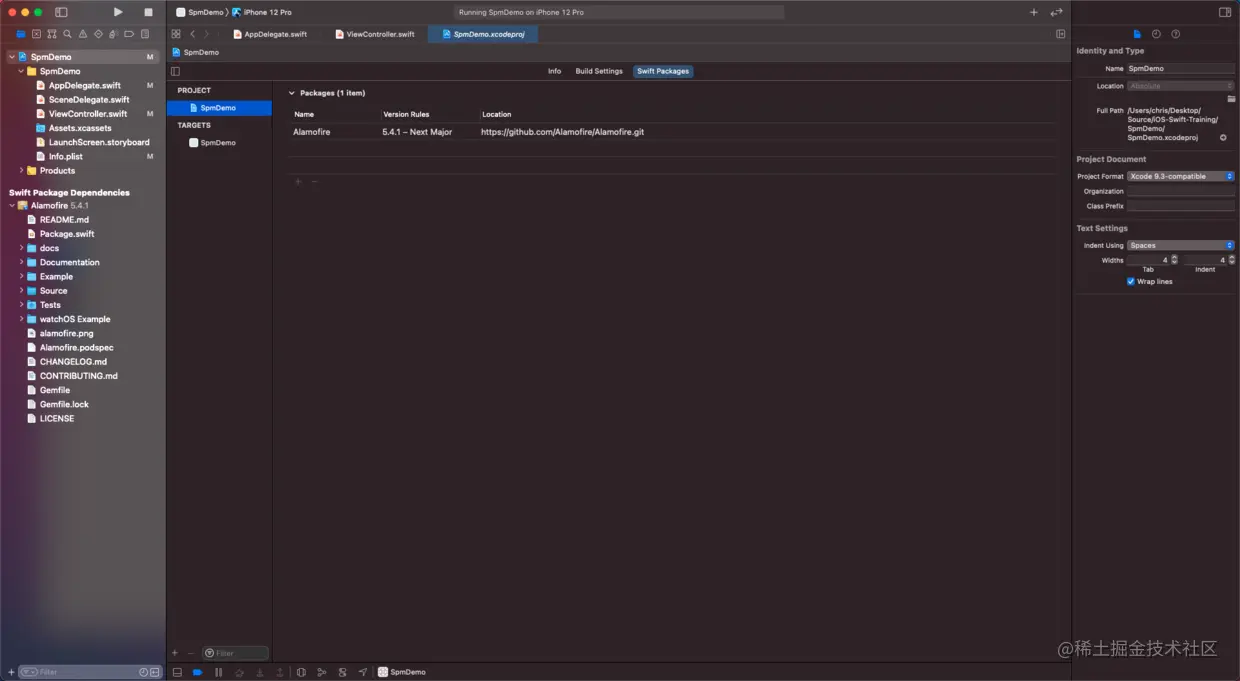
Task: Switch to the AppDelegate.swift tab
Action: click(270, 34)
